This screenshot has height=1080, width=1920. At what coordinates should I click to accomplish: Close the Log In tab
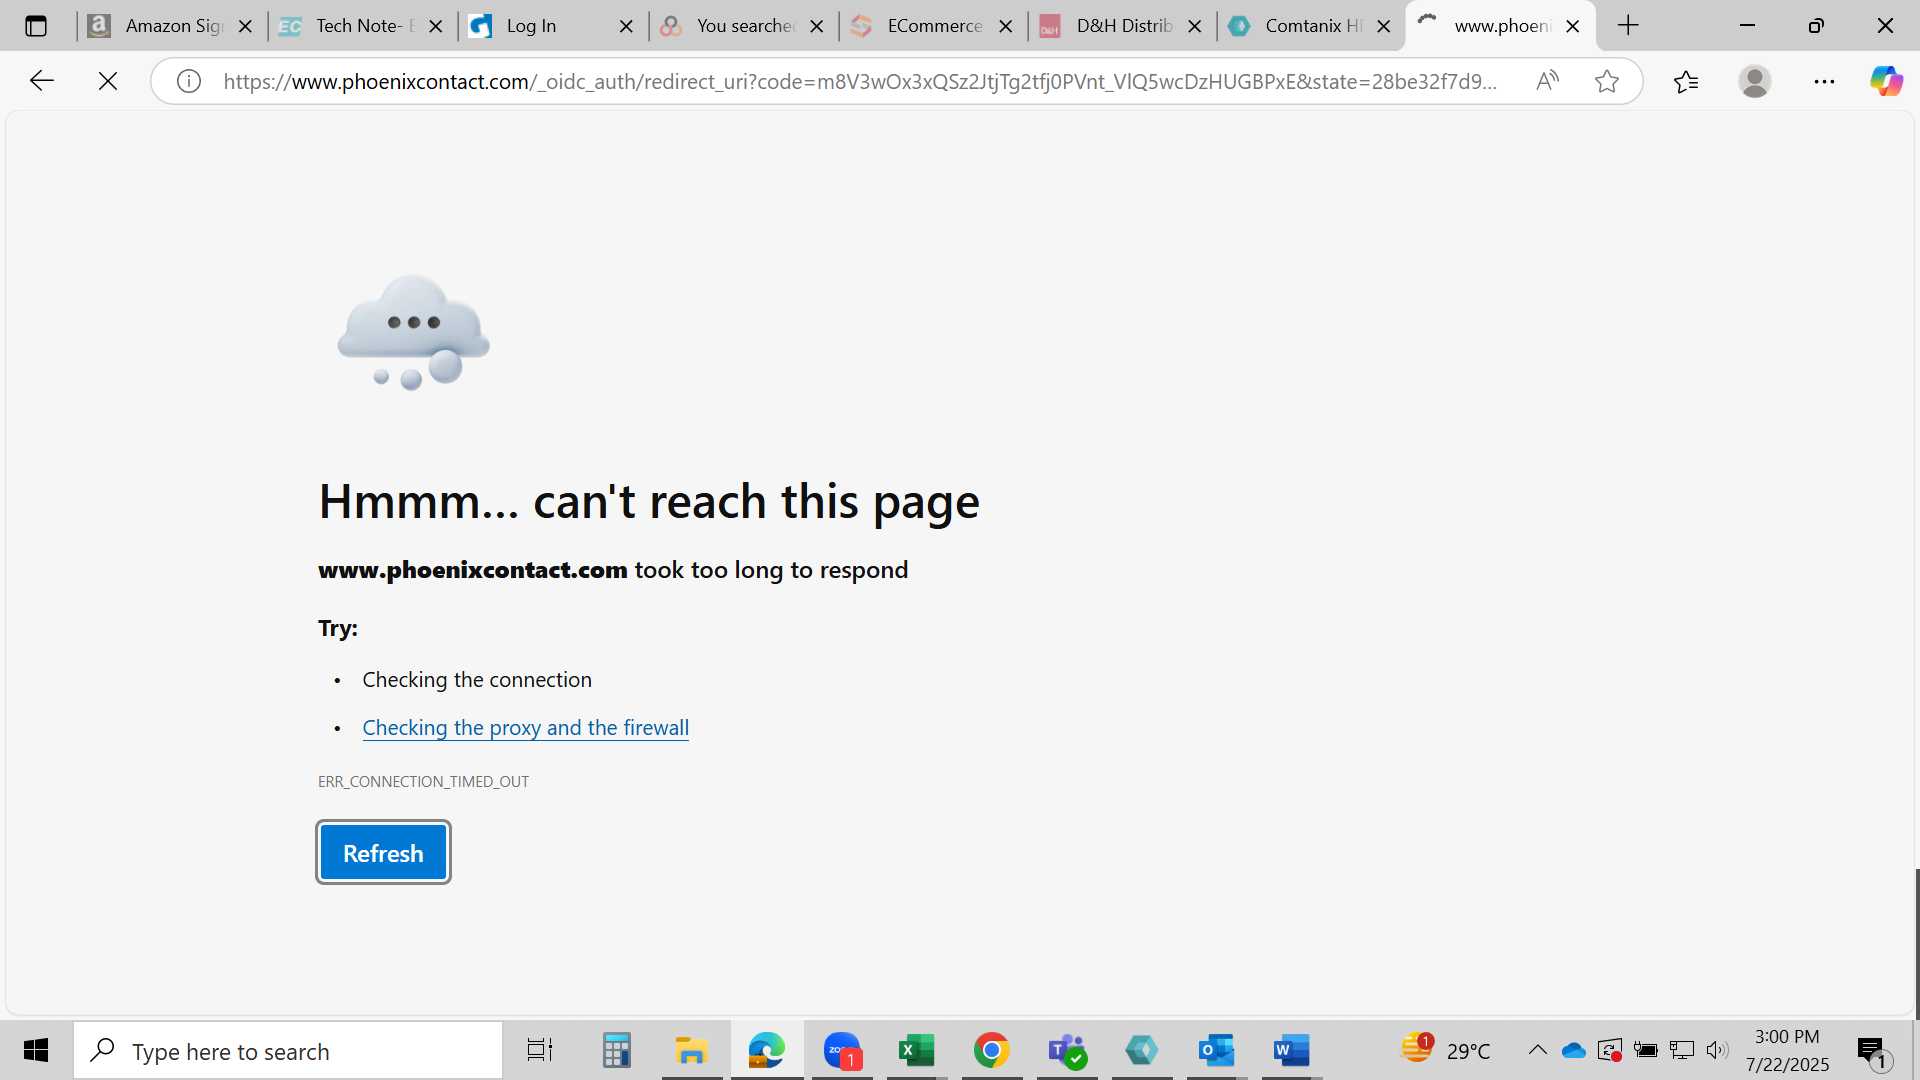(x=626, y=27)
